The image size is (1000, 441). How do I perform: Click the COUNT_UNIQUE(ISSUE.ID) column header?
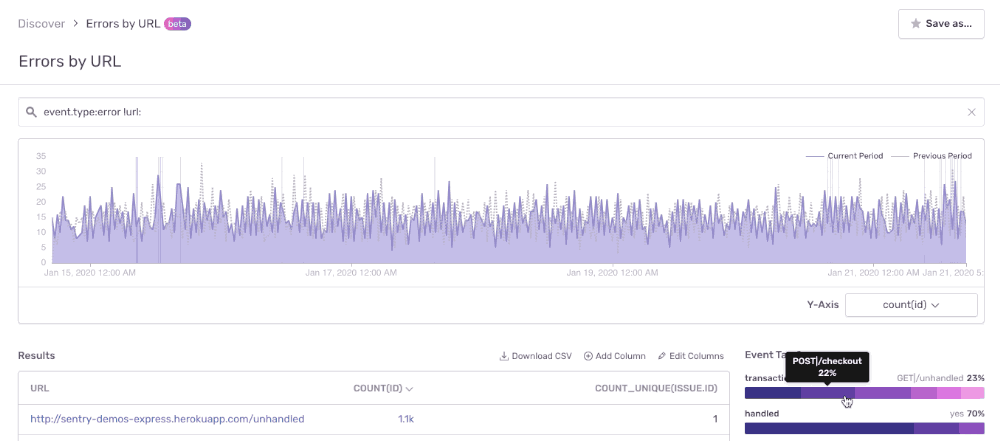tap(656, 388)
